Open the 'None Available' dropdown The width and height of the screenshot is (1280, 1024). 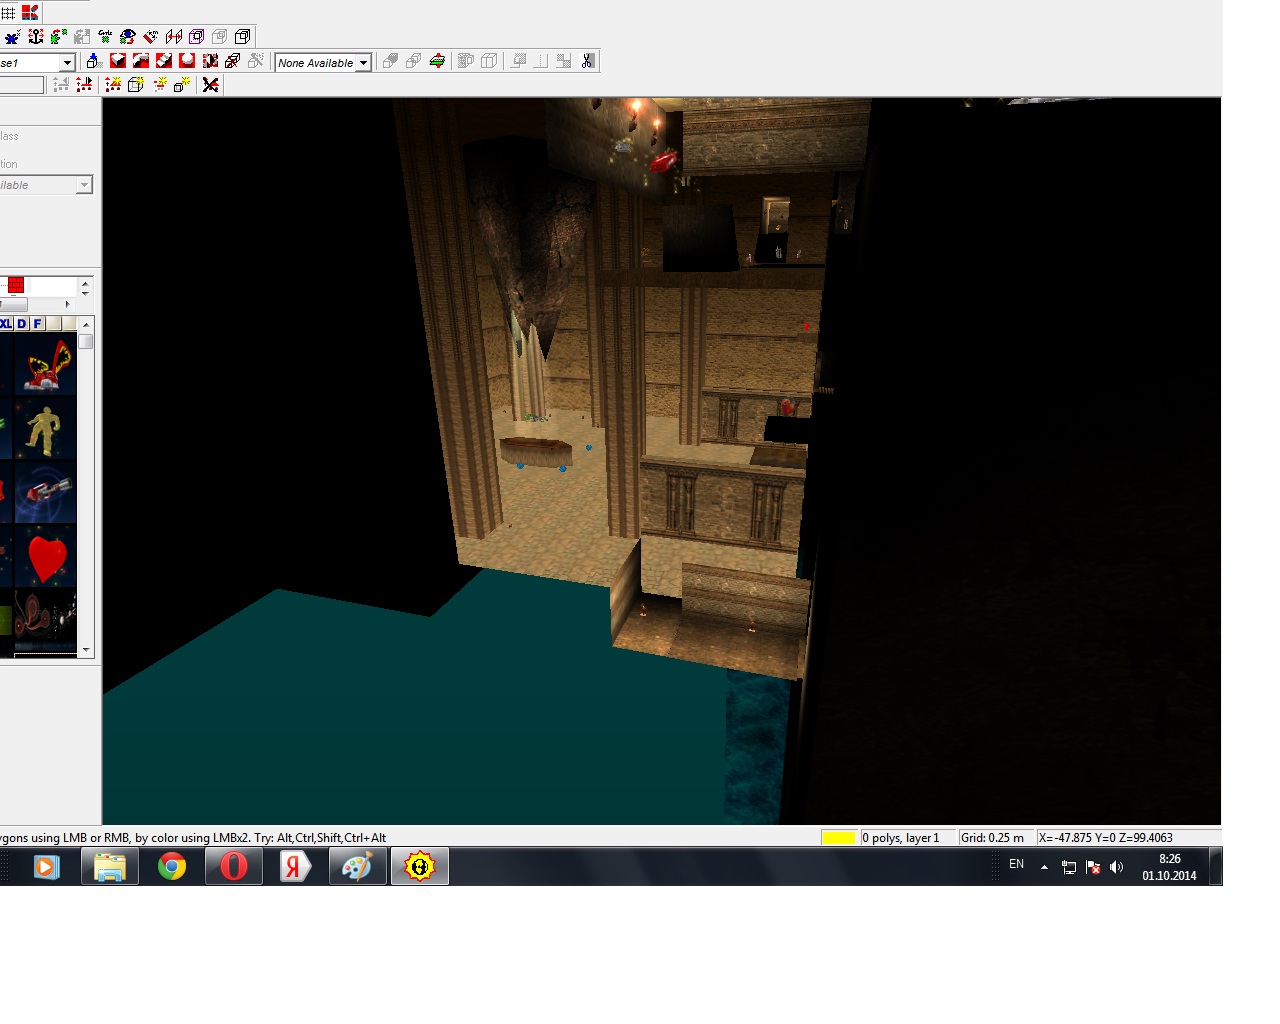(363, 62)
